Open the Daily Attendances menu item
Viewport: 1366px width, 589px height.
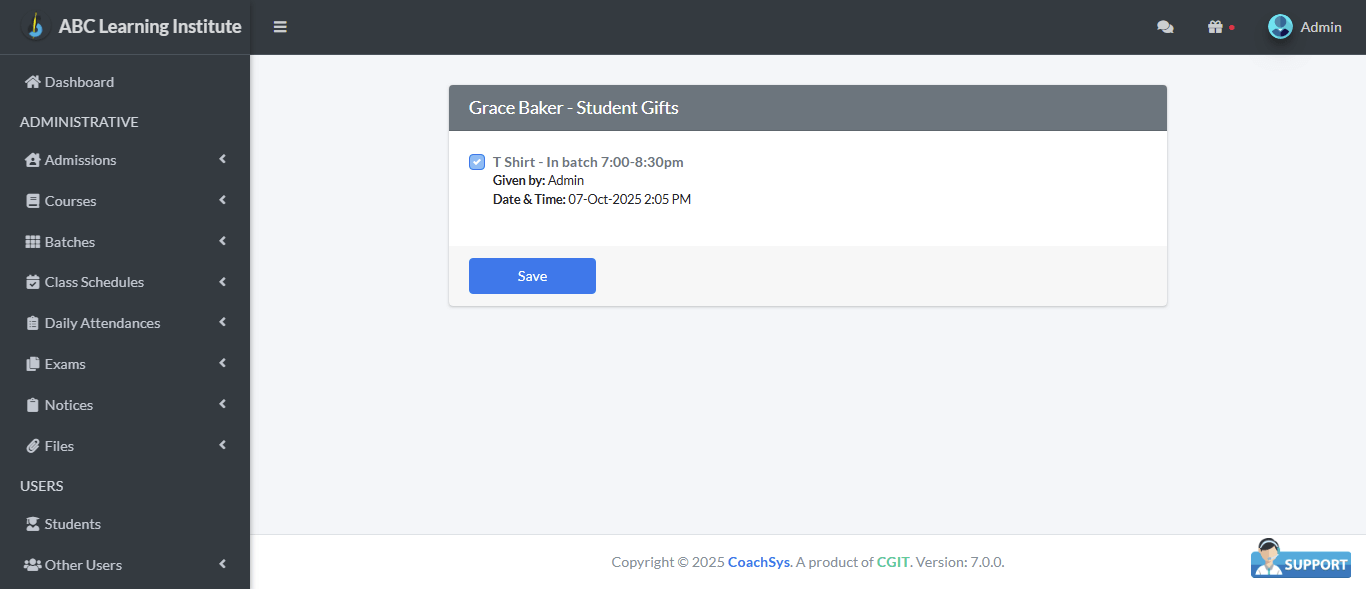click(102, 323)
